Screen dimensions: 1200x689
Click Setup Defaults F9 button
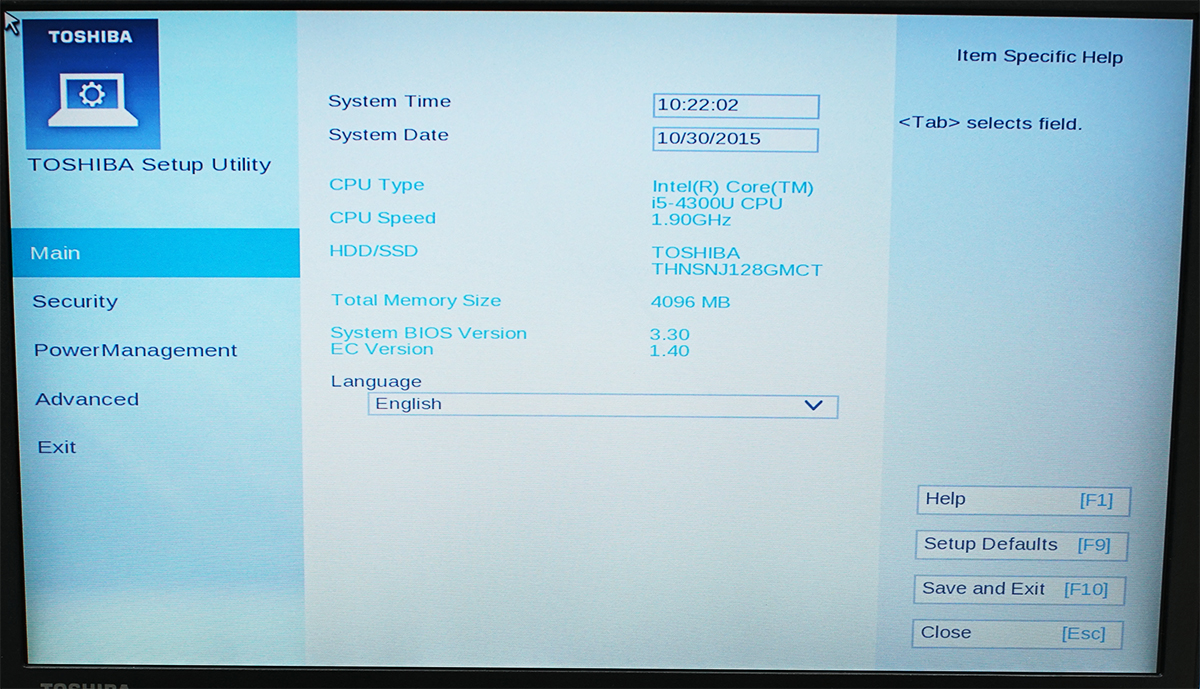[x=1020, y=545]
